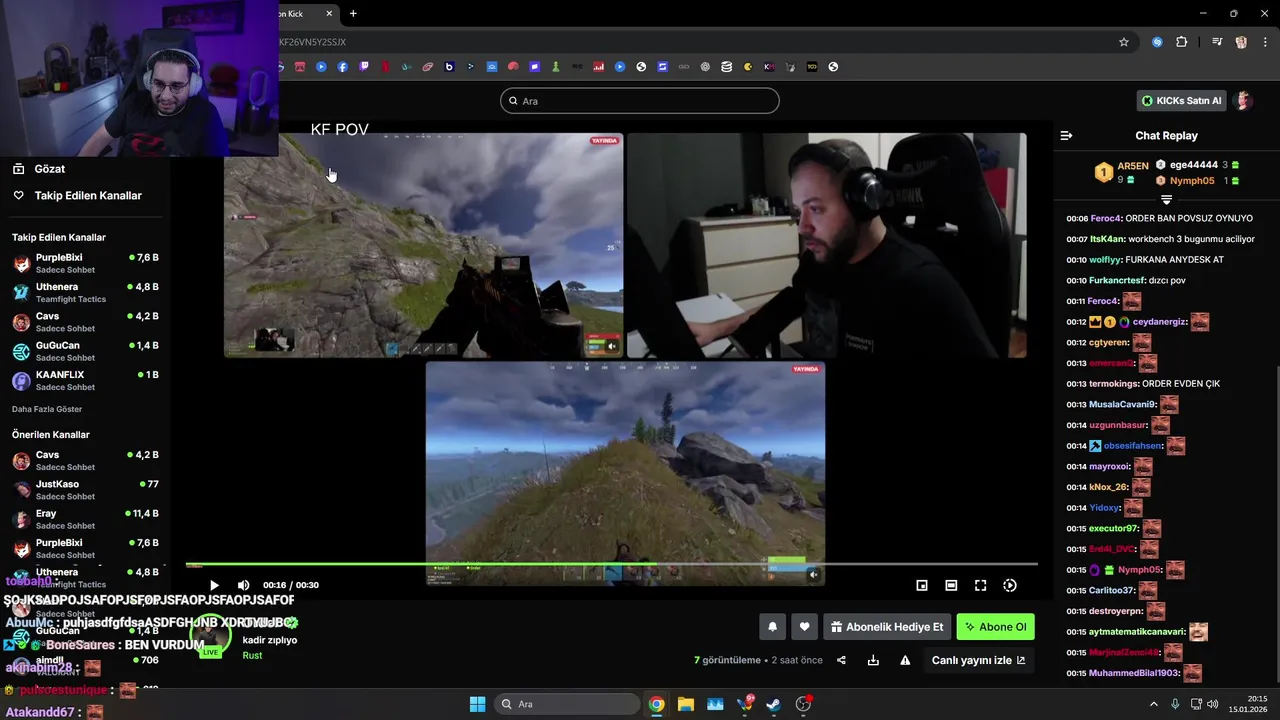Click the streamer LIVE avatar
Screen dimensions: 1280x720
pos(210,637)
